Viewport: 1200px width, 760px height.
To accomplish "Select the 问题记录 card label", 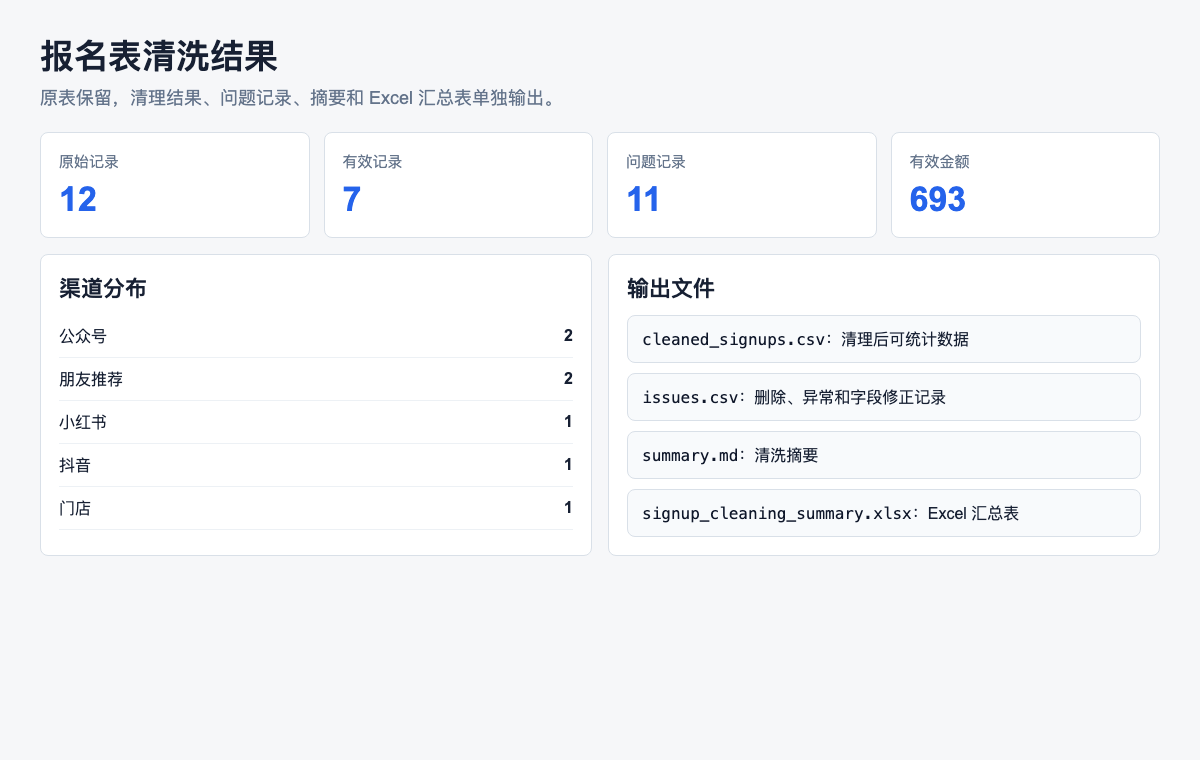I will [656, 162].
